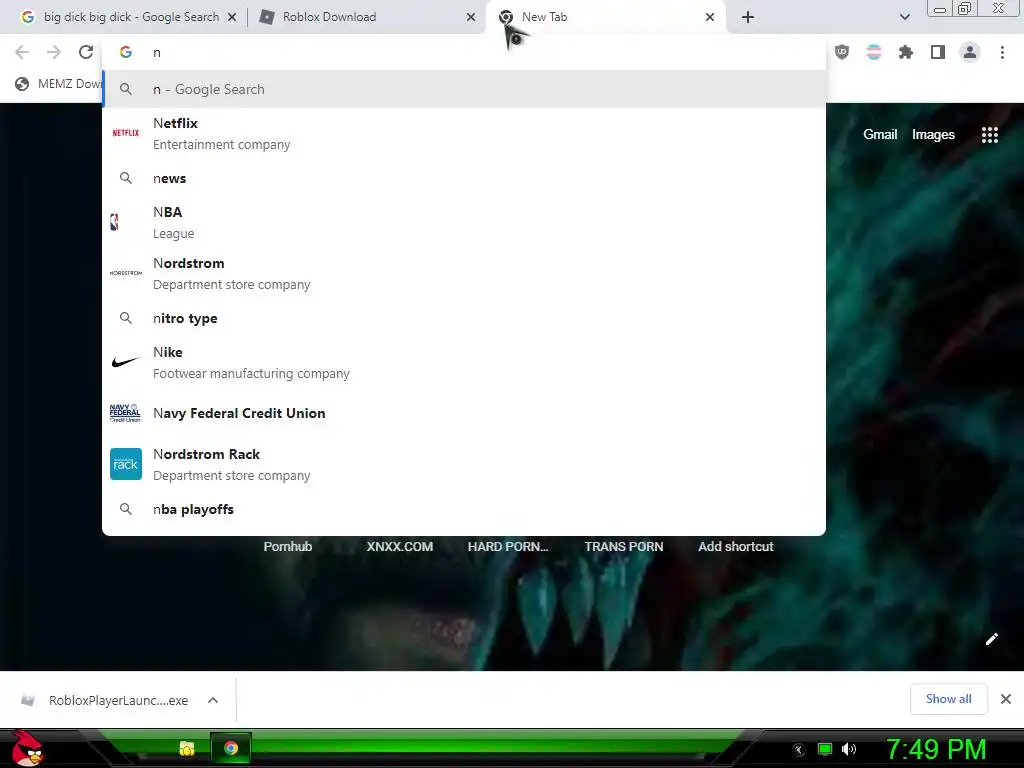Click the customize page pencil icon

pos(991,639)
